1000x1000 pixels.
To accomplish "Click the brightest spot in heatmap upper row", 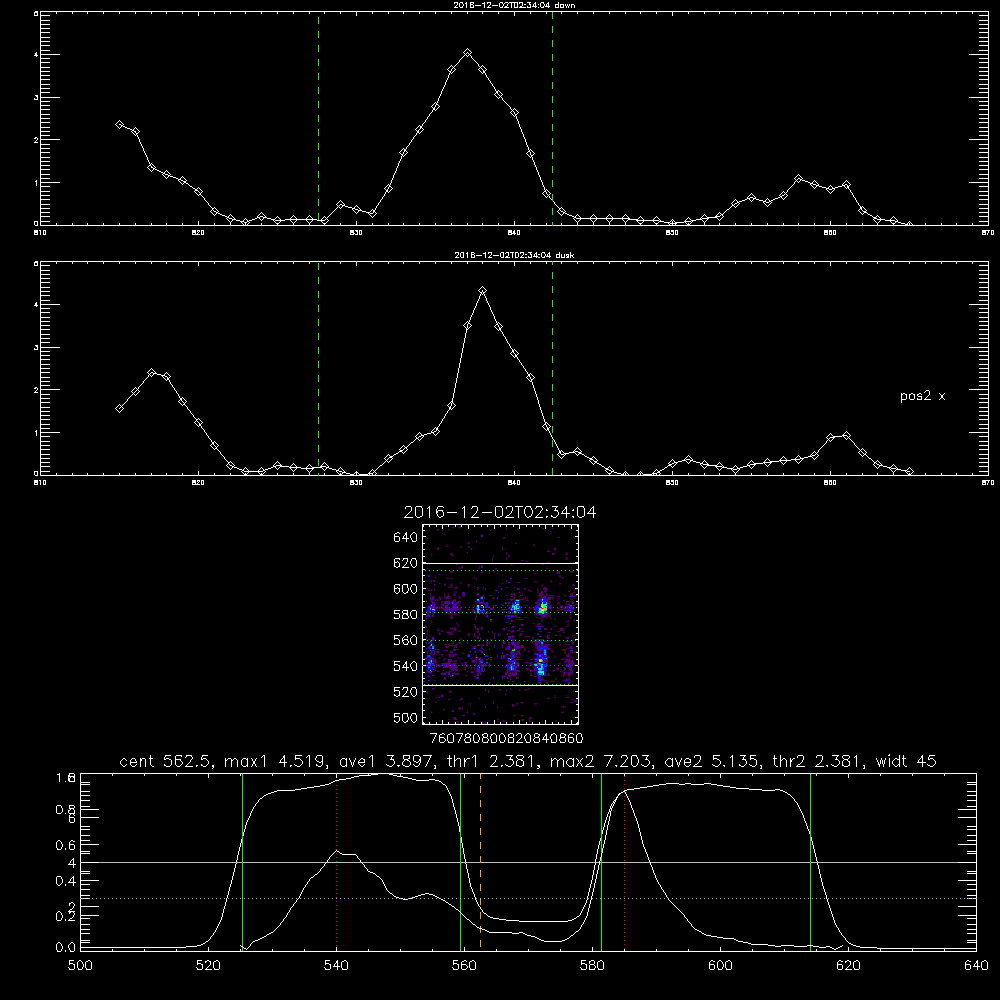I will 543,608.
